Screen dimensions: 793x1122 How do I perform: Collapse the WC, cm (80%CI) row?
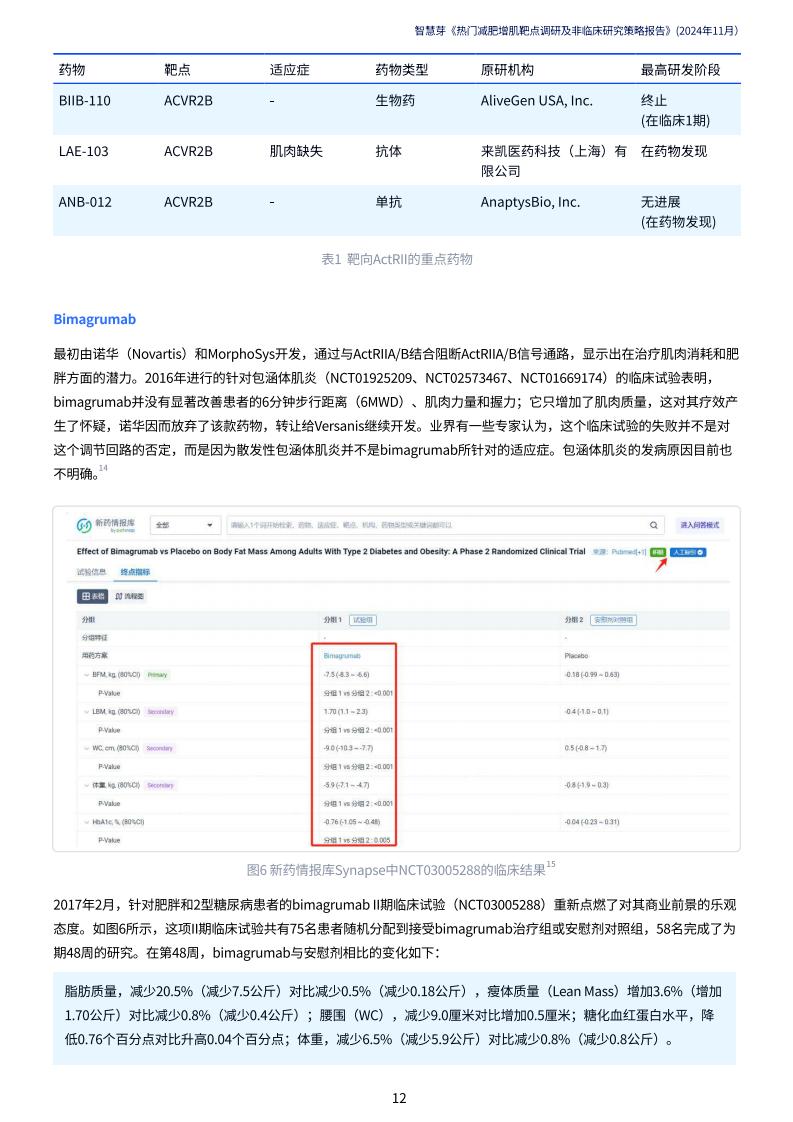tap(87, 748)
